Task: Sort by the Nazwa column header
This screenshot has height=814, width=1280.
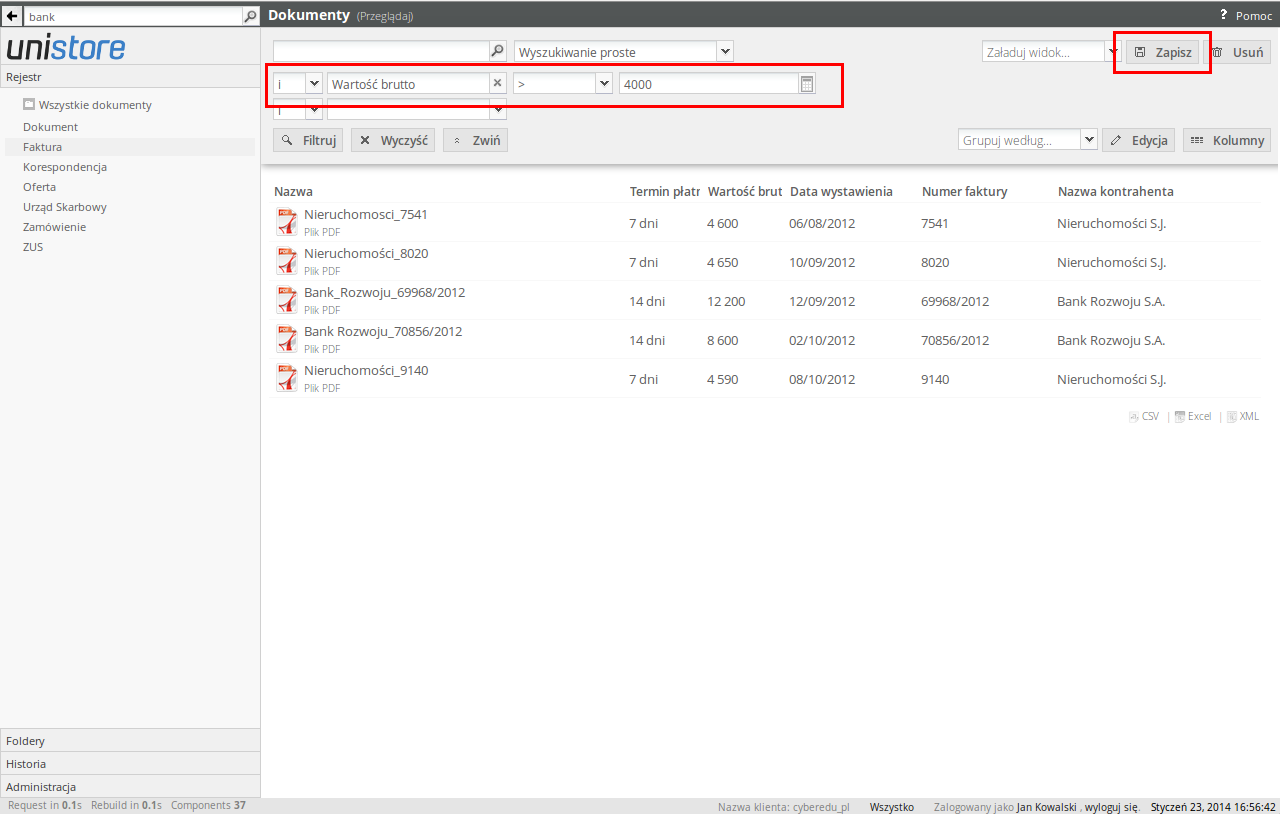Action: 293,191
